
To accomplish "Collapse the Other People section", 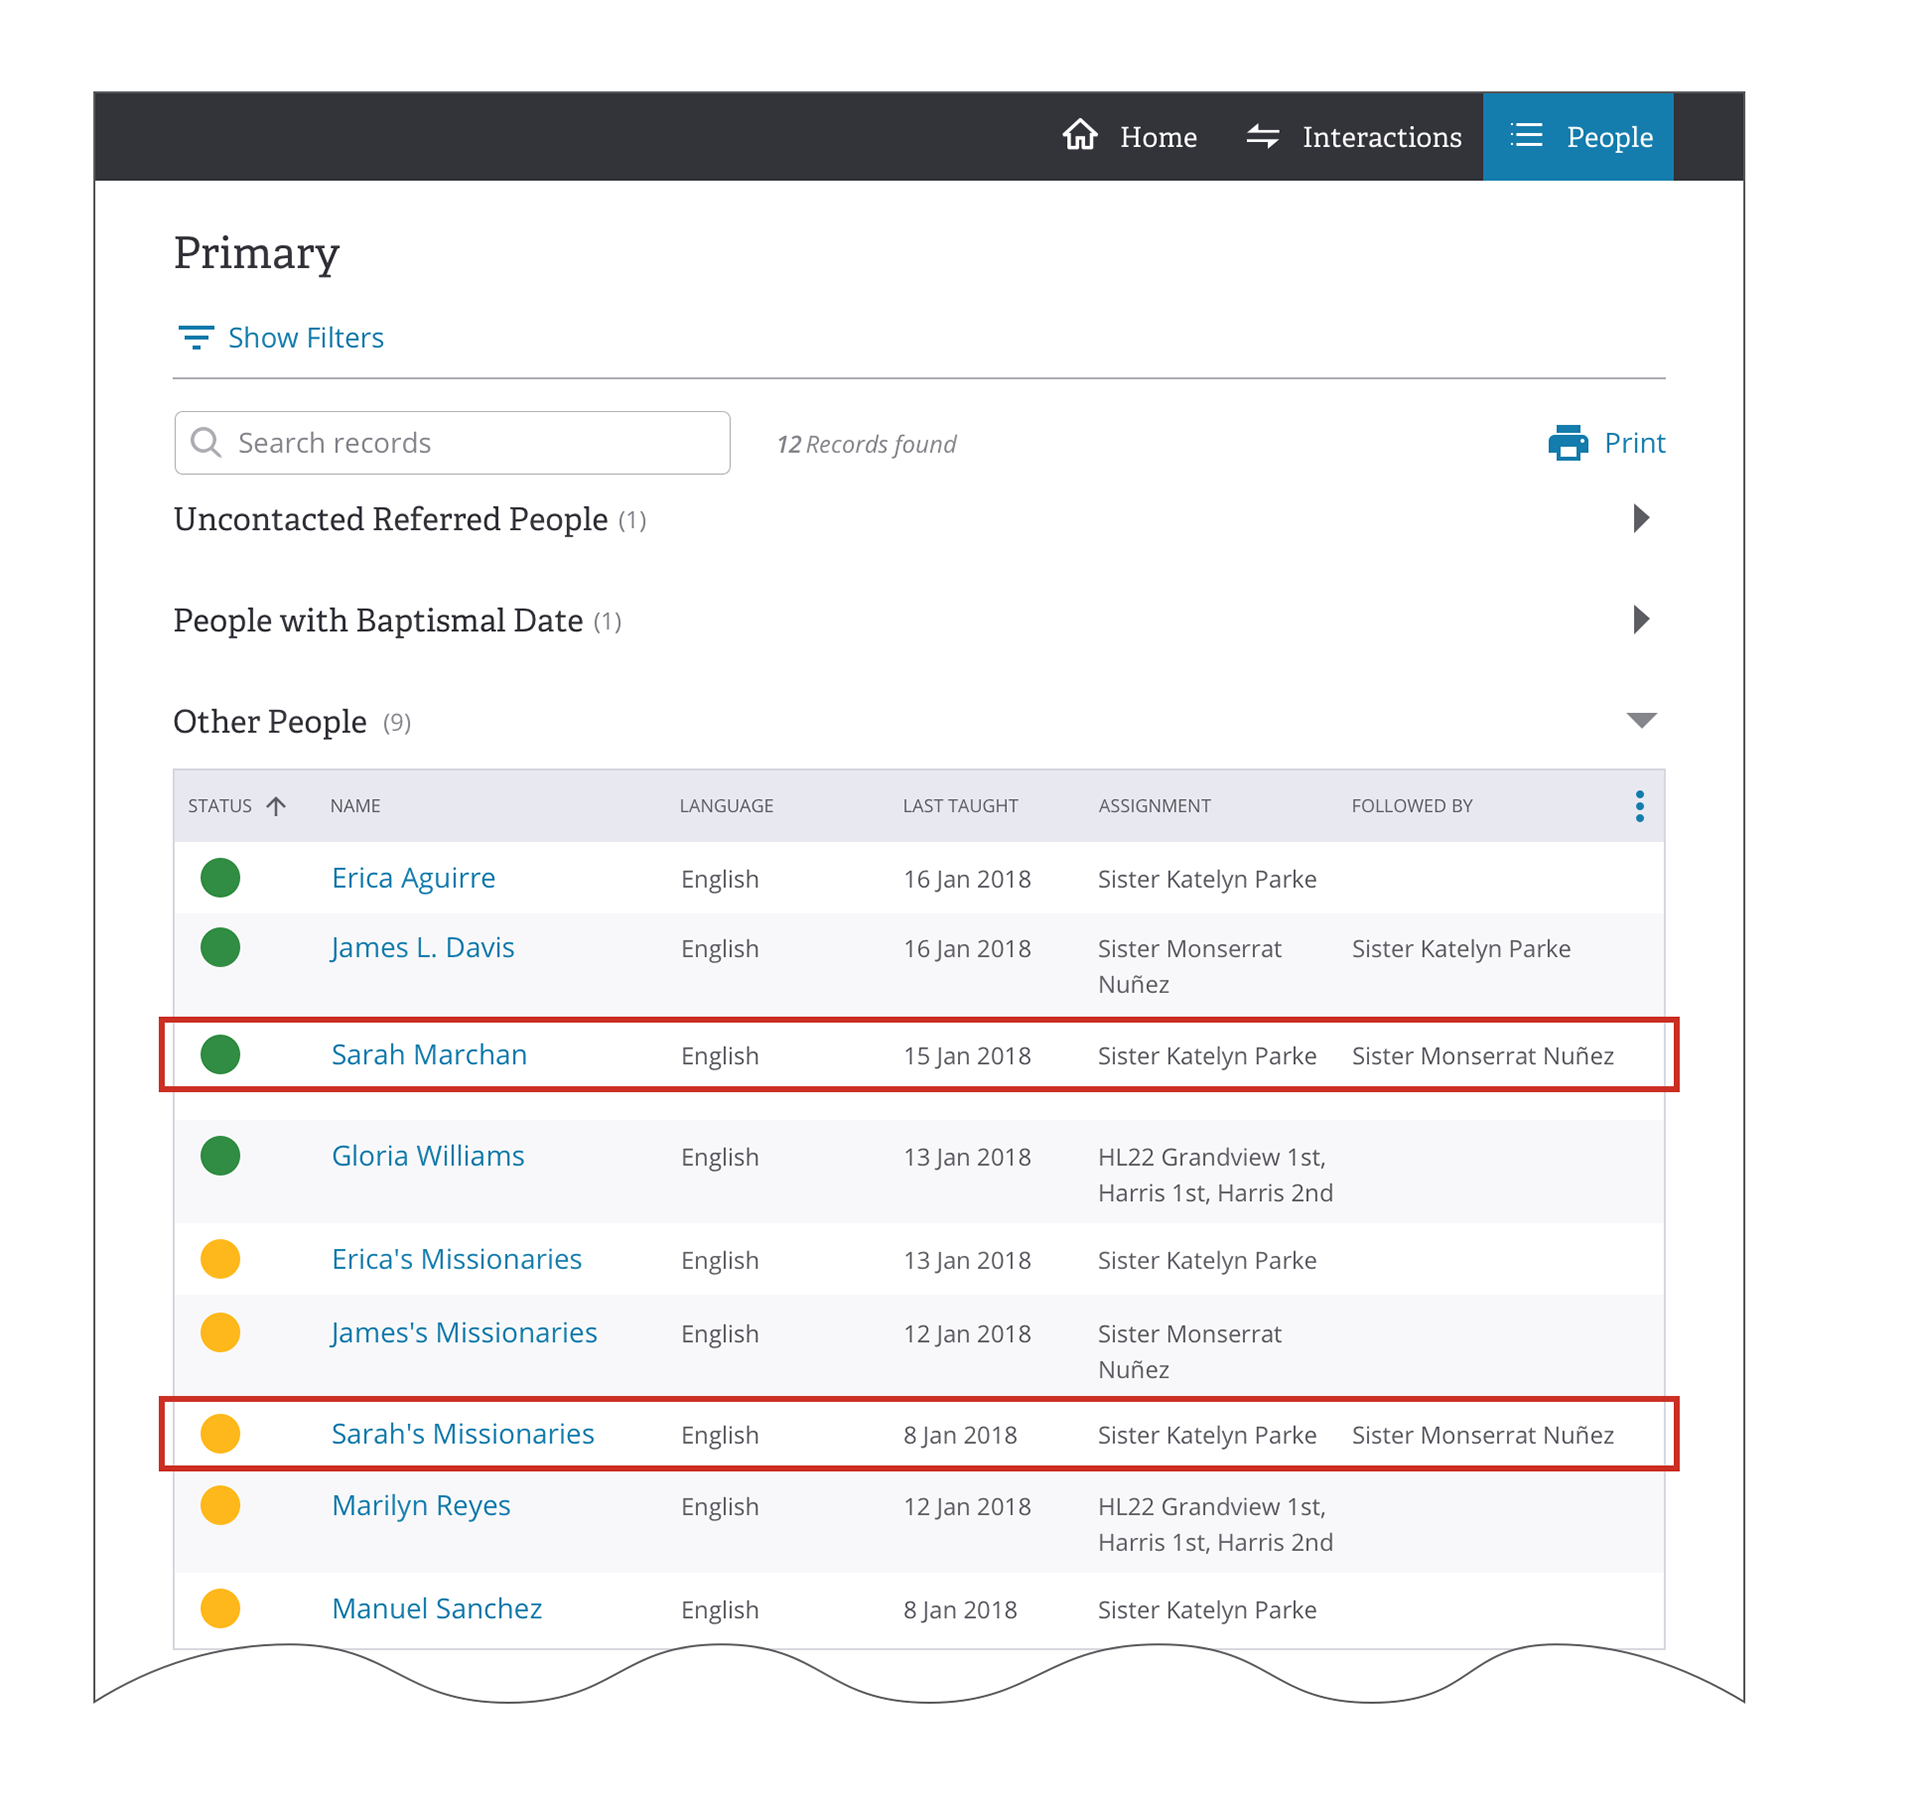I will point(1641,720).
